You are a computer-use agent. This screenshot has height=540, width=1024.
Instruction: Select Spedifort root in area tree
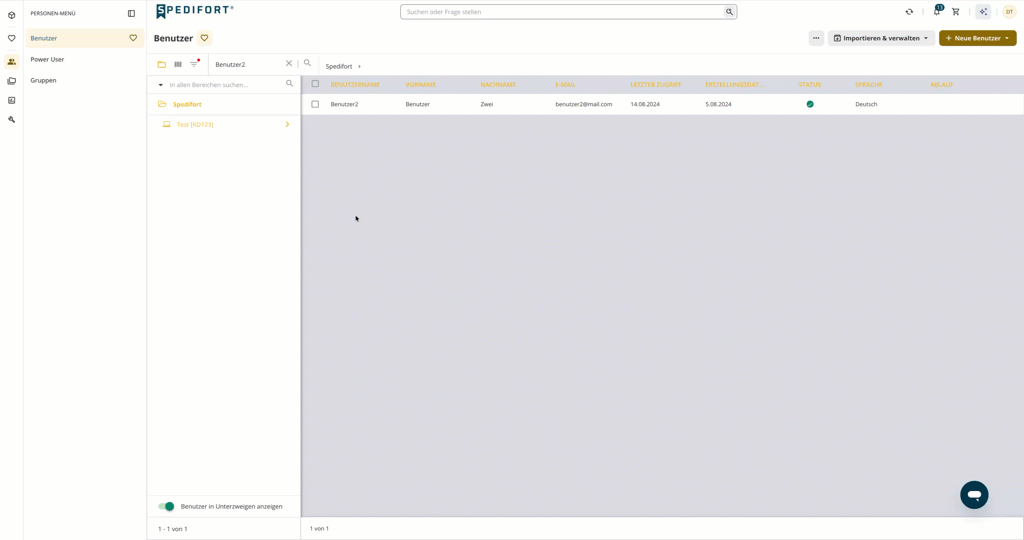point(187,104)
